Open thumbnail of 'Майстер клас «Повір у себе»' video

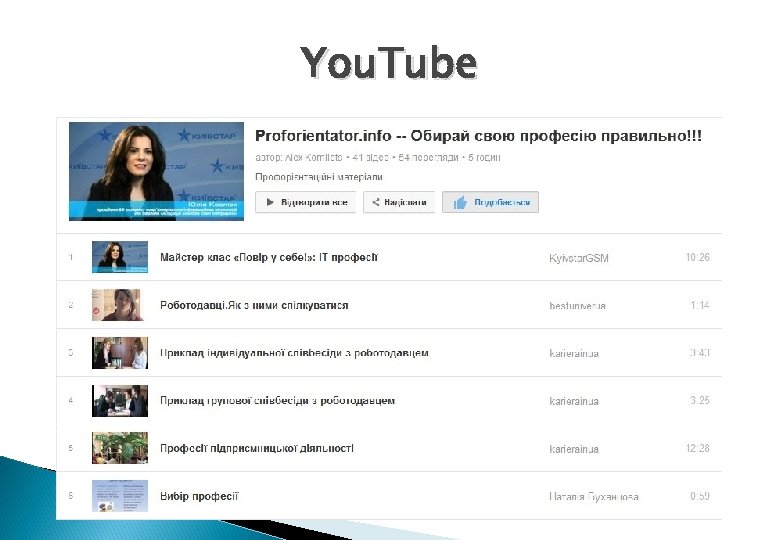pyautogui.click(x=120, y=257)
